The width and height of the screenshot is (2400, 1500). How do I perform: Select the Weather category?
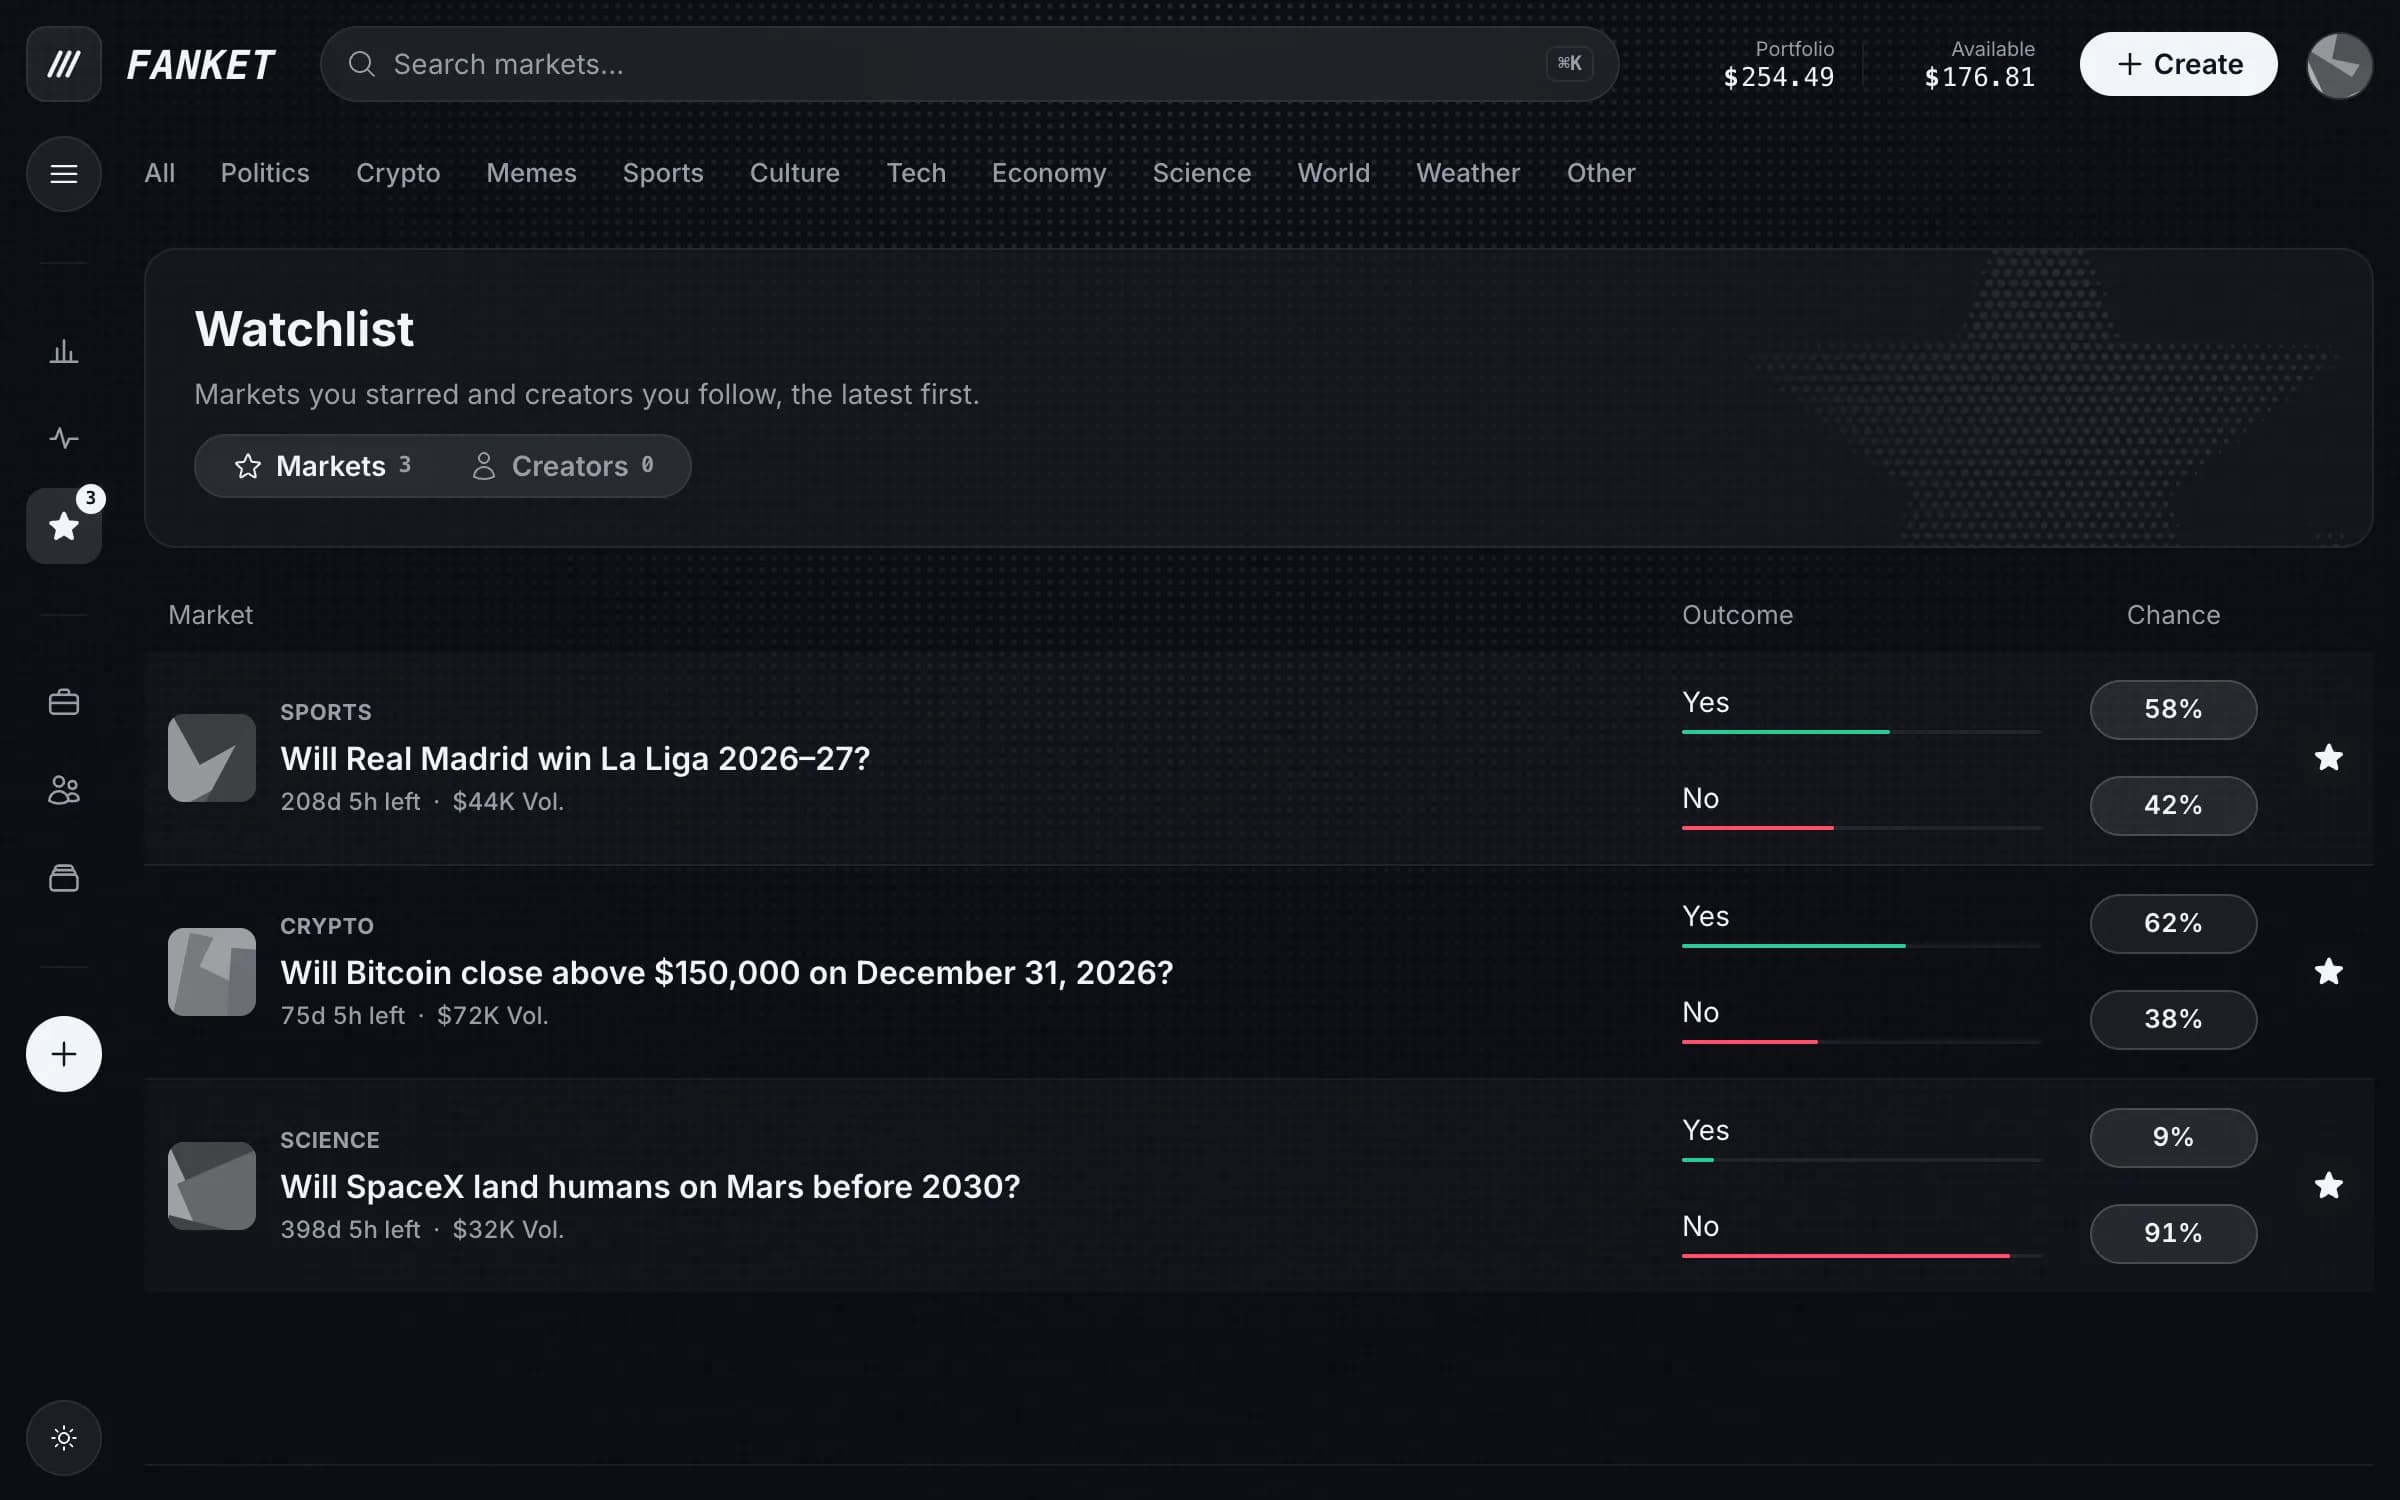[1468, 173]
